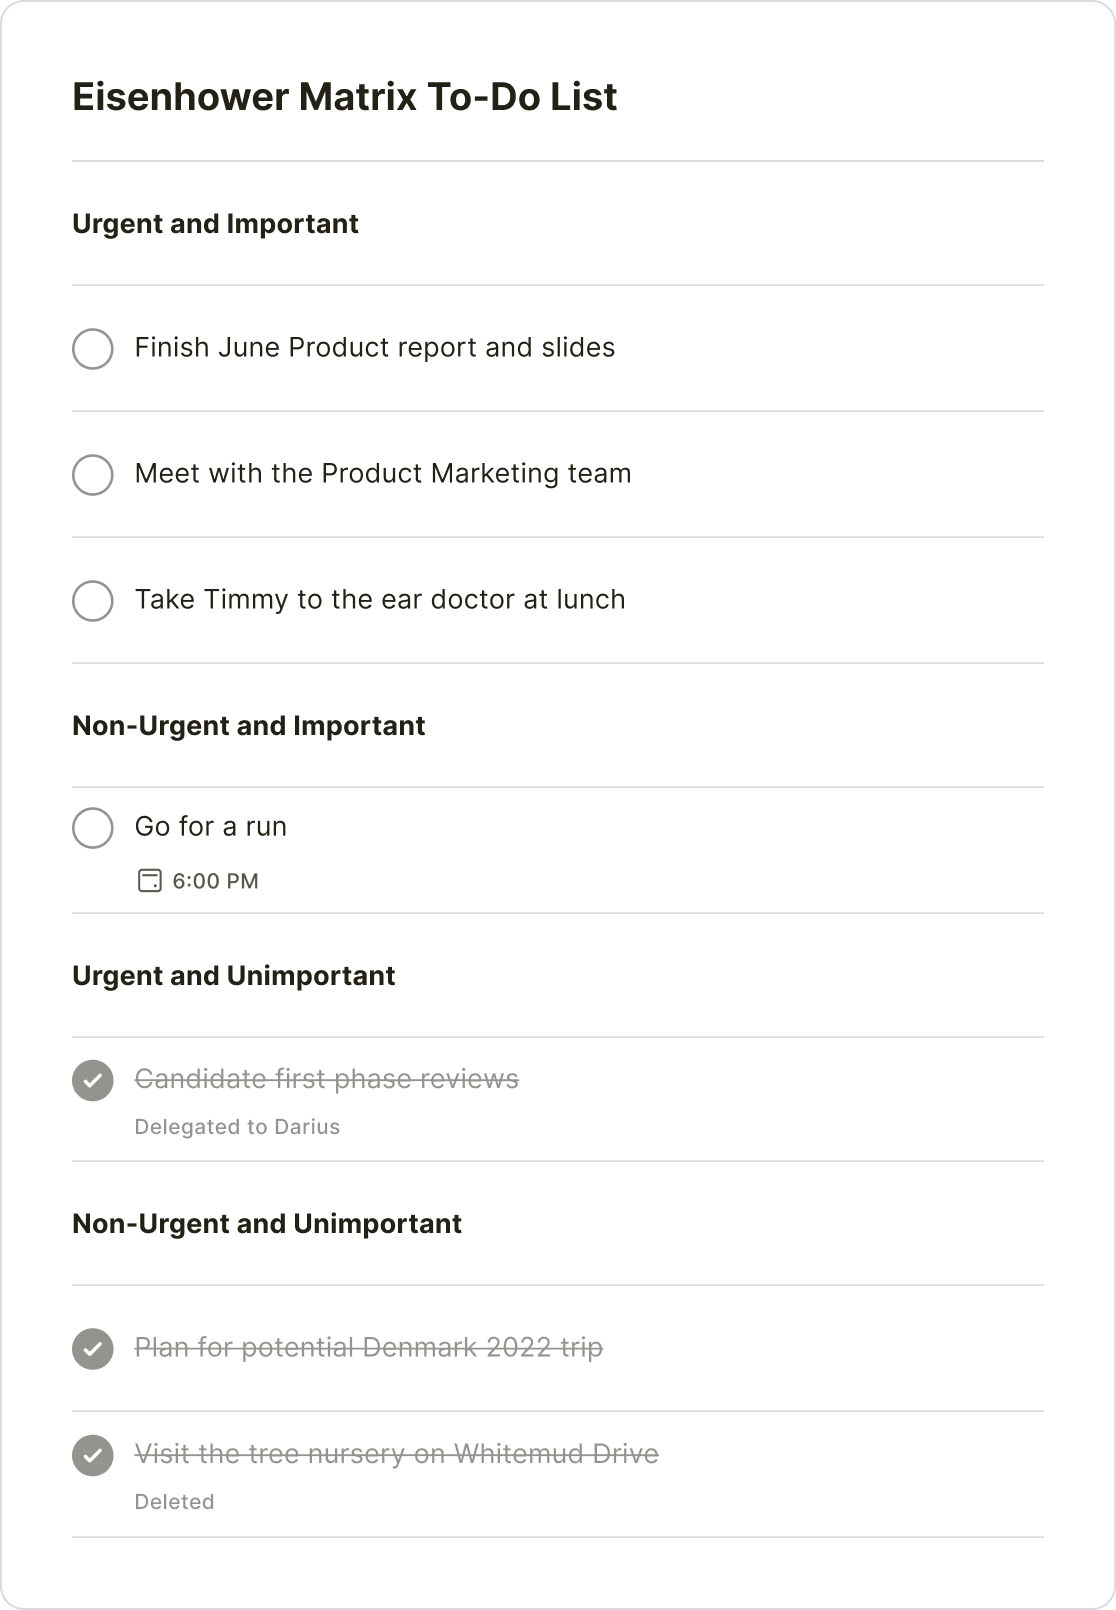
Task: Click the Delegated to Darius note
Action: 237,1126
